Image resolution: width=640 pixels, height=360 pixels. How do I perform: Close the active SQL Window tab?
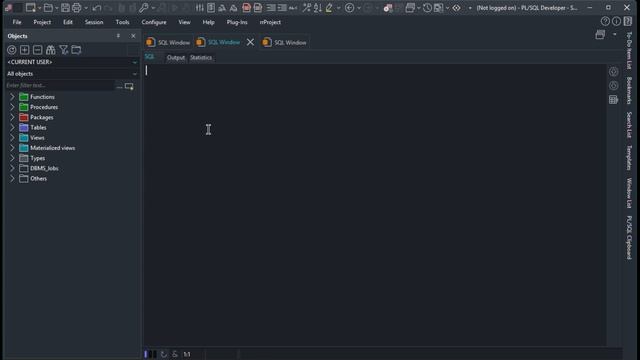[x=250, y=42]
